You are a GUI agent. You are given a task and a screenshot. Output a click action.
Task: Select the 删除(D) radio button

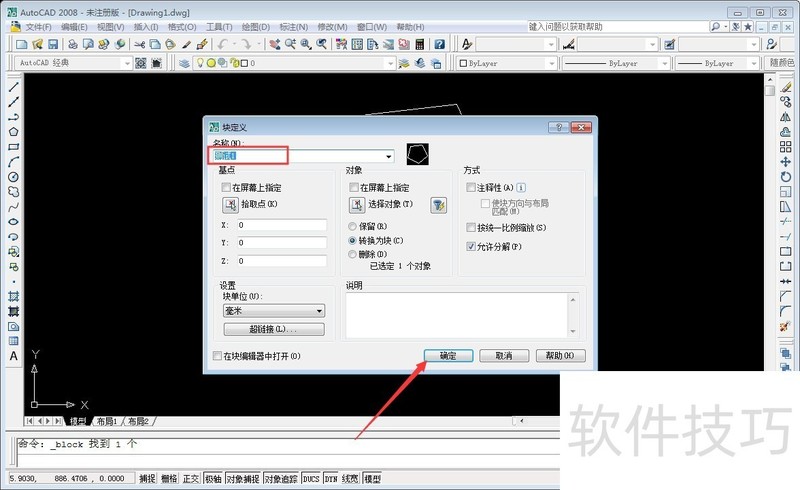pyautogui.click(x=352, y=254)
